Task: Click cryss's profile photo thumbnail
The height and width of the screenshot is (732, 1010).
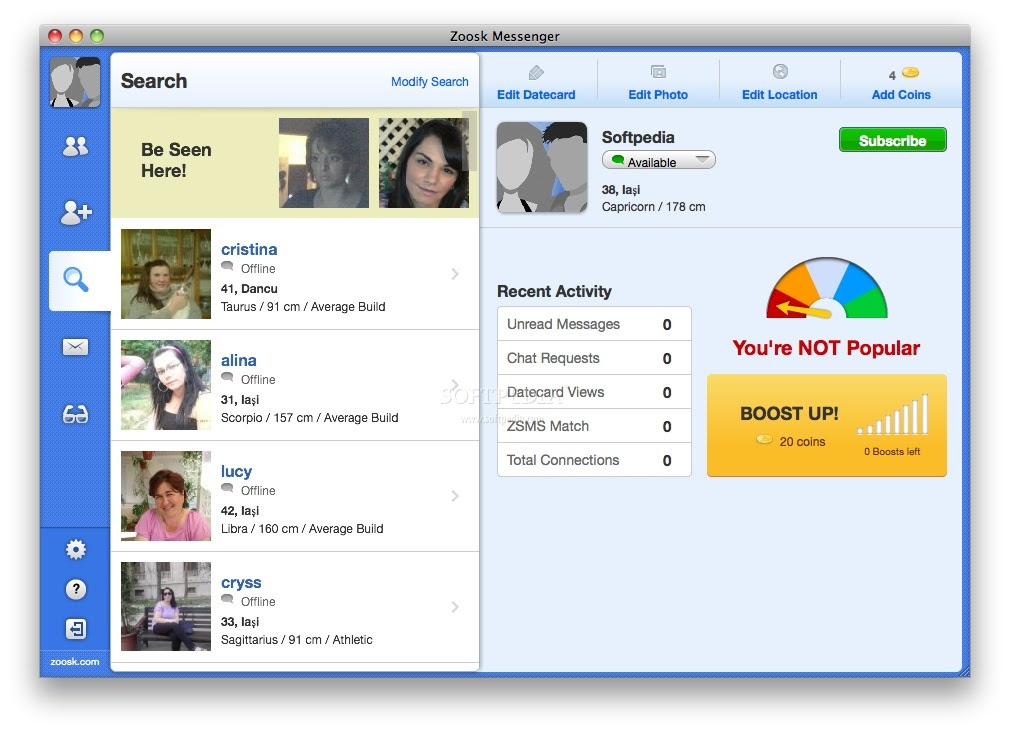Action: [x=166, y=606]
